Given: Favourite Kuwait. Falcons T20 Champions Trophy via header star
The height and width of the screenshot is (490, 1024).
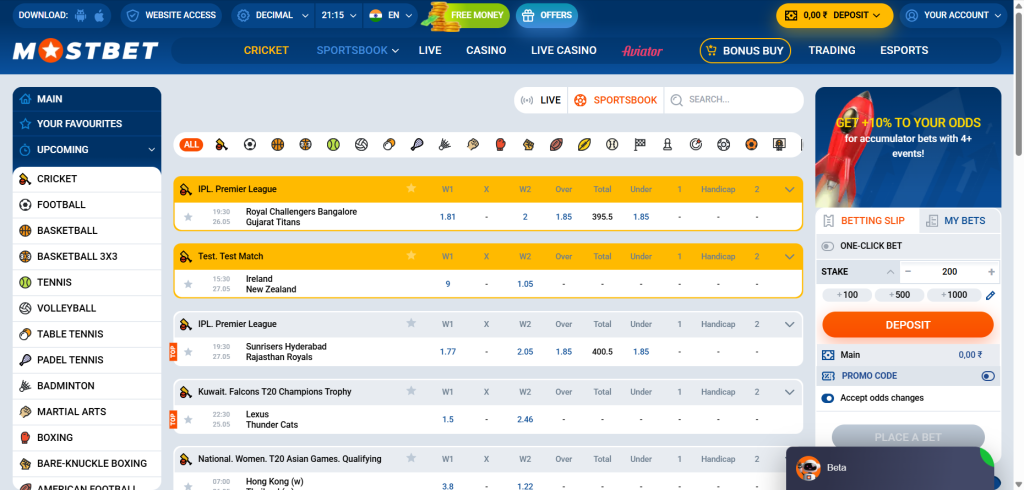Looking at the screenshot, I should click(x=411, y=391).
